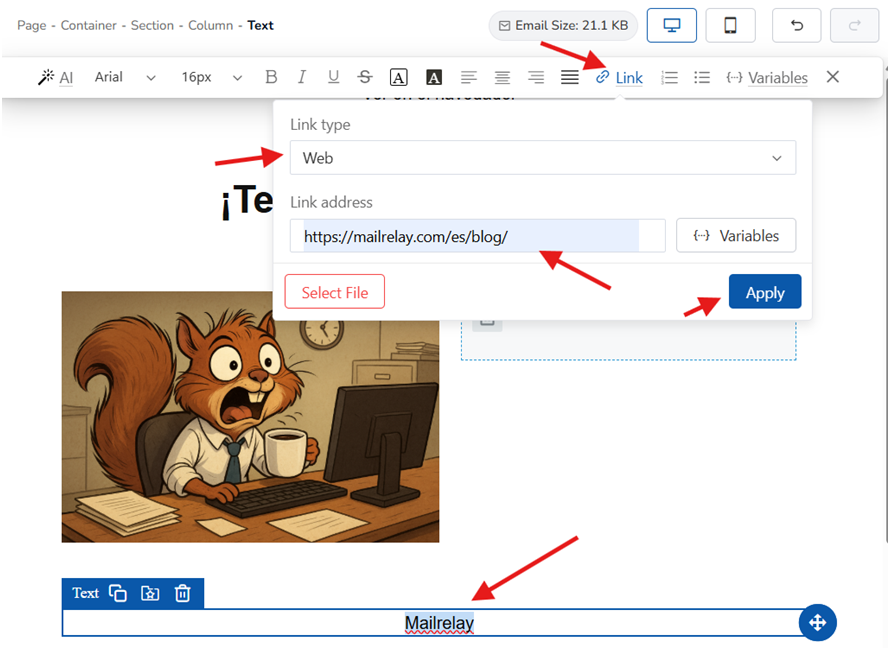Go to Column in breadcrumb
This screenshot has height=650, width=890.
[x=211, y=26]
